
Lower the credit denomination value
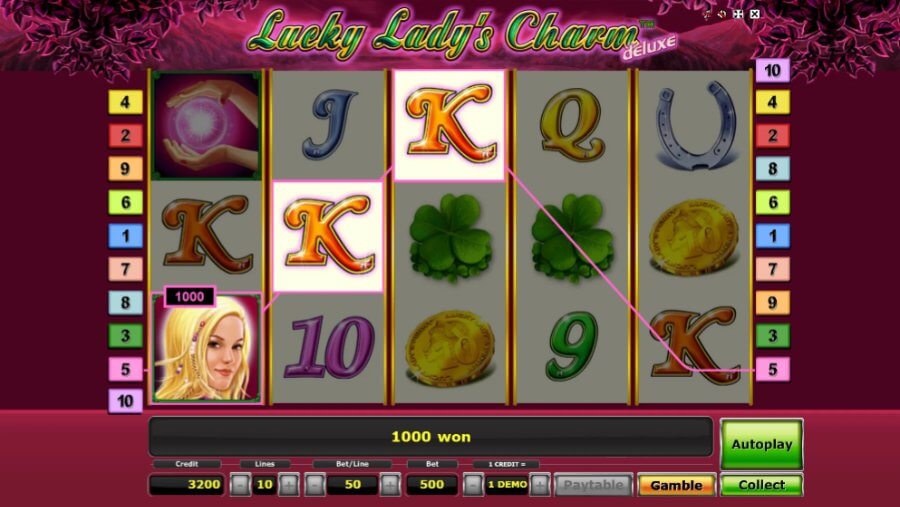[x=473, y=485]
